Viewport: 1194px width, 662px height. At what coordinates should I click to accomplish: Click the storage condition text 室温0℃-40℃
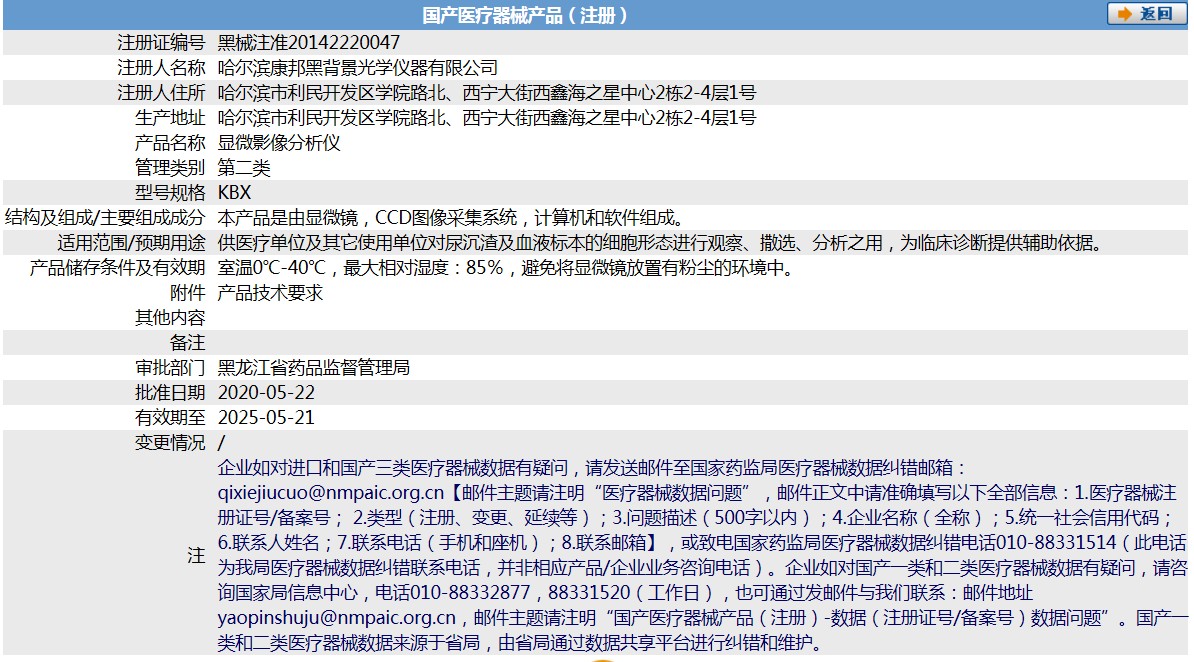[272, 268]
